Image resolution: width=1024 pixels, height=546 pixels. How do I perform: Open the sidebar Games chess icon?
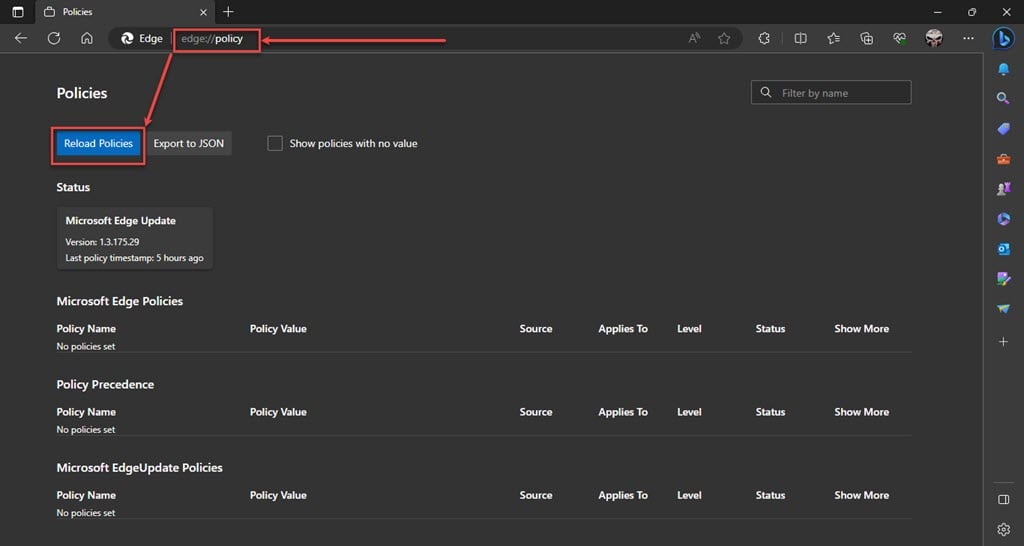click(1004, 189)
